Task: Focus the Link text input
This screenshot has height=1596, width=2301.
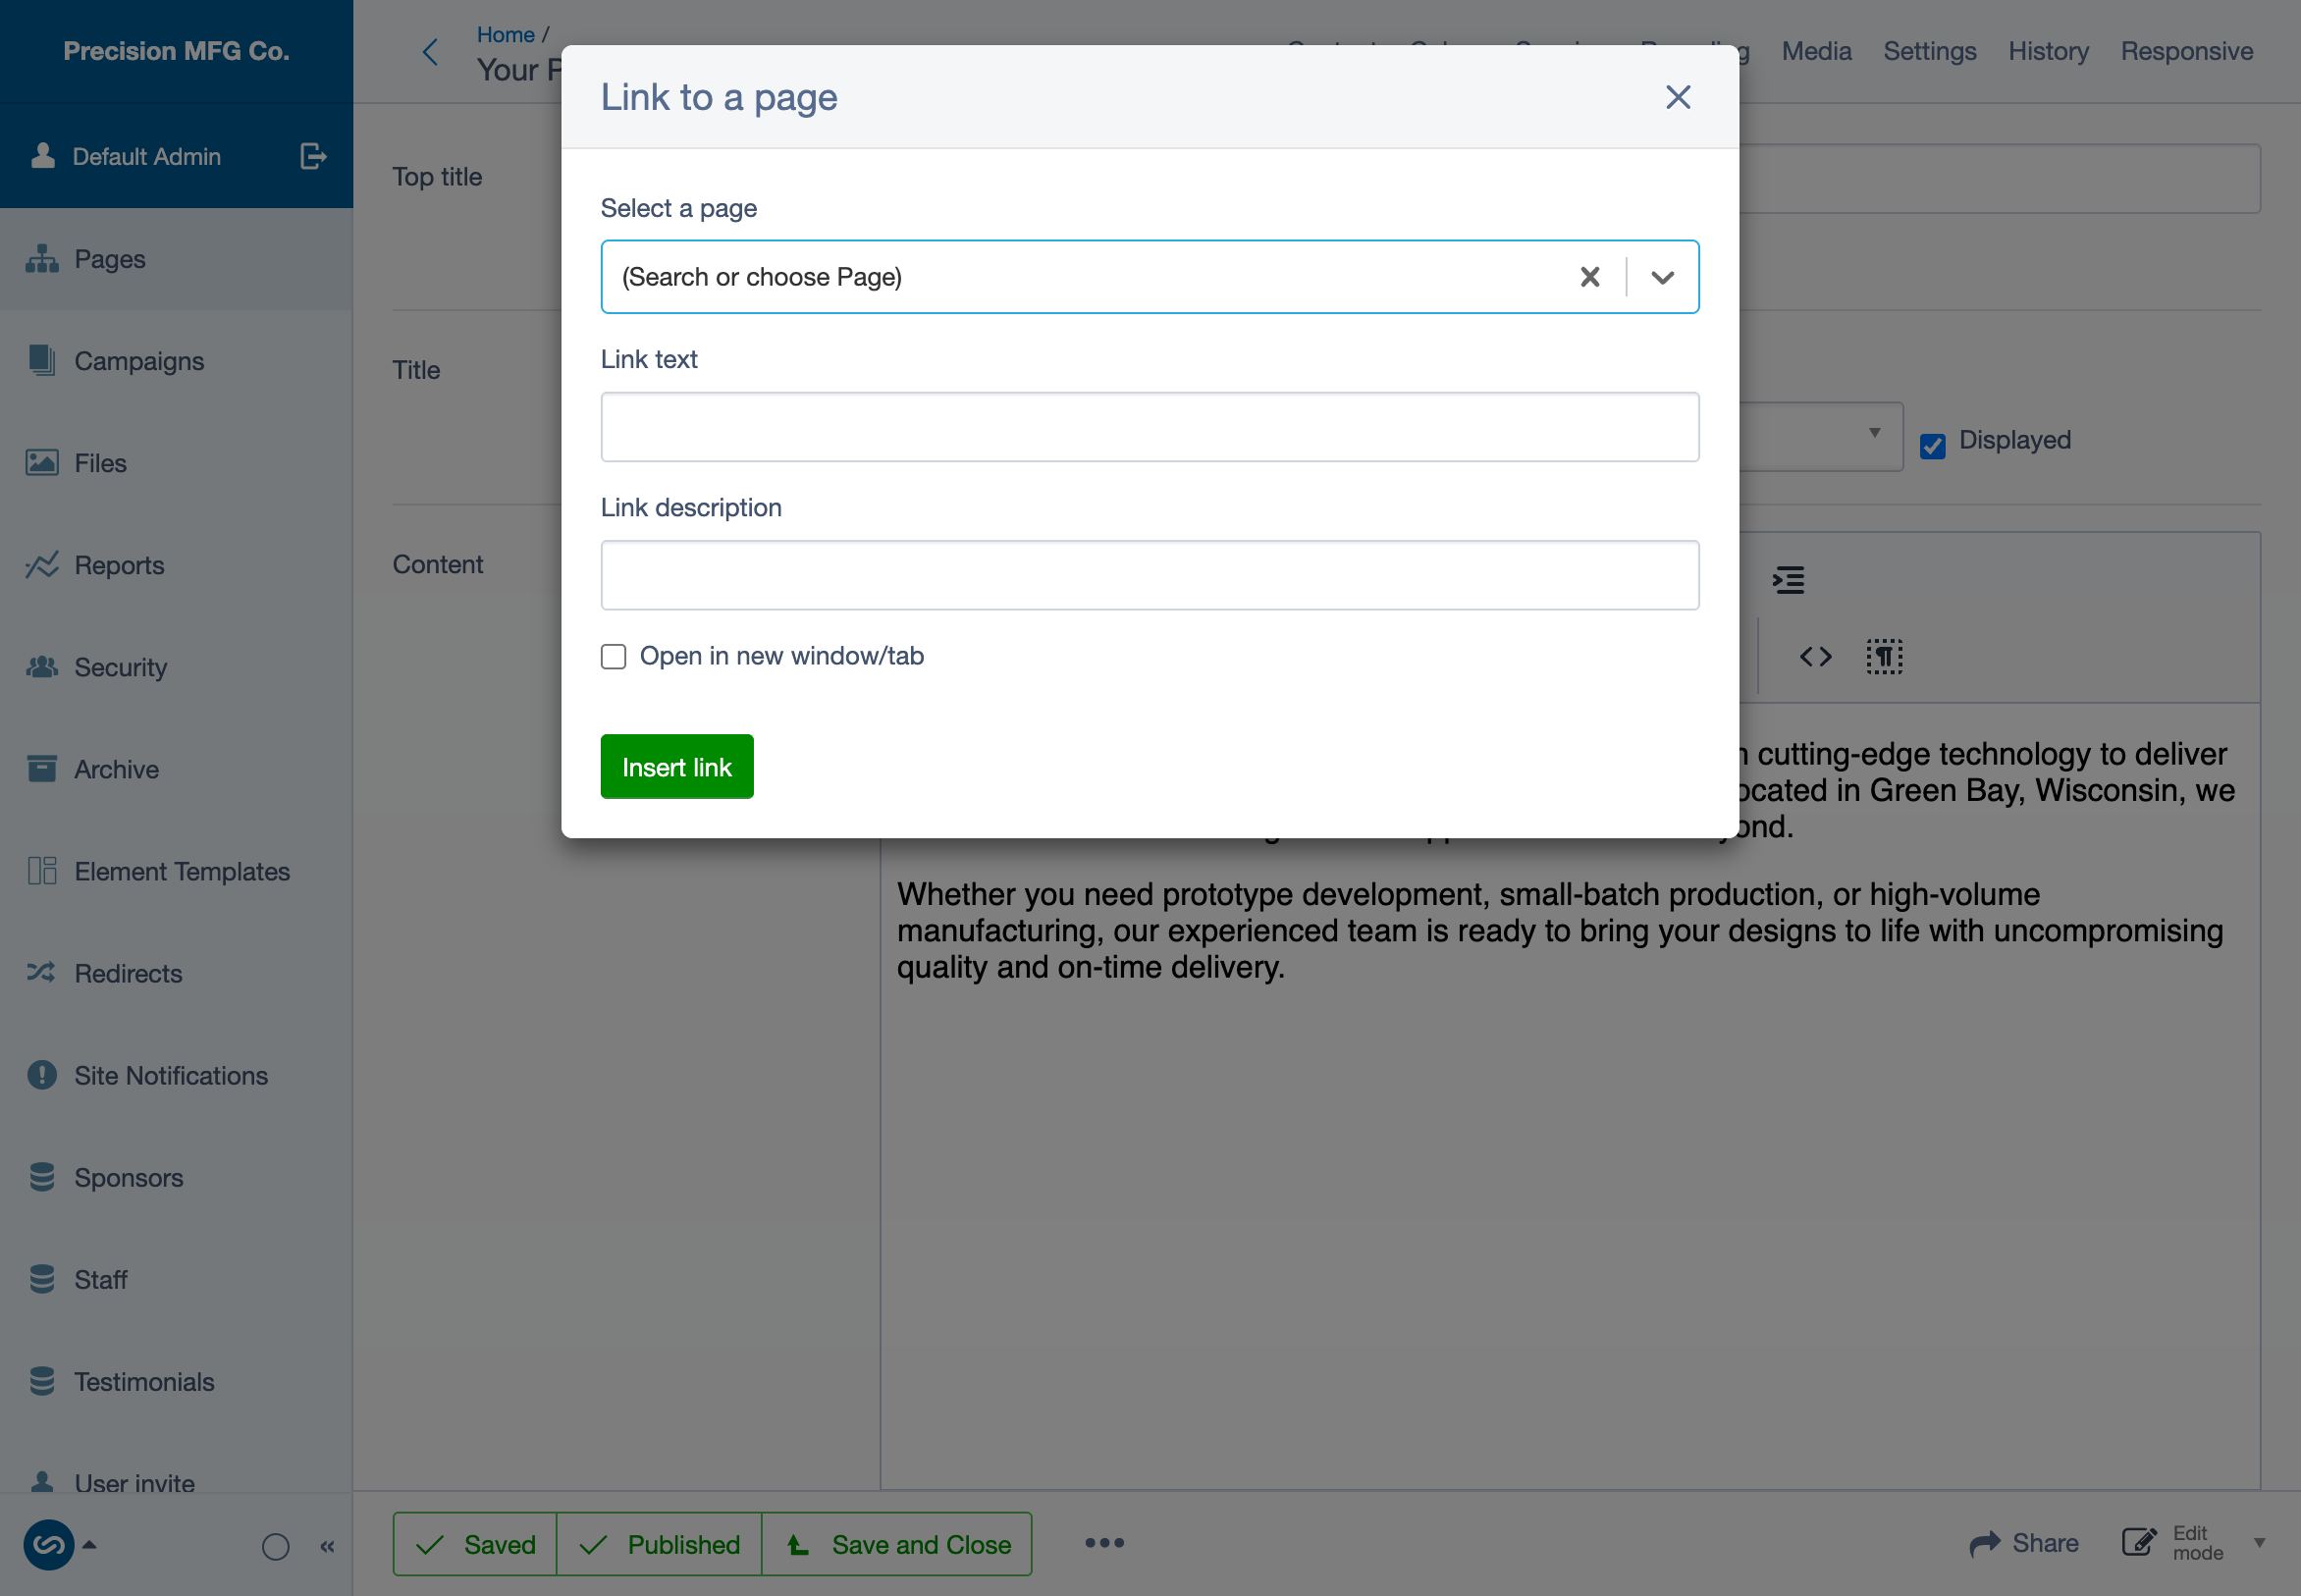Action: coord(1149,427)
